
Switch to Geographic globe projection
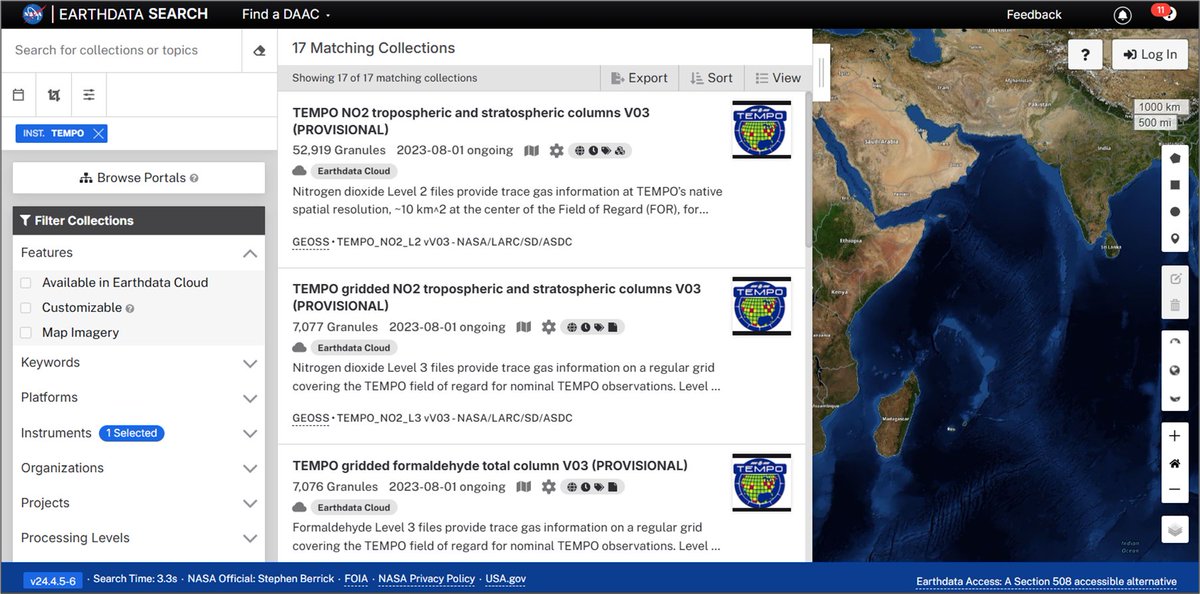1175,369
